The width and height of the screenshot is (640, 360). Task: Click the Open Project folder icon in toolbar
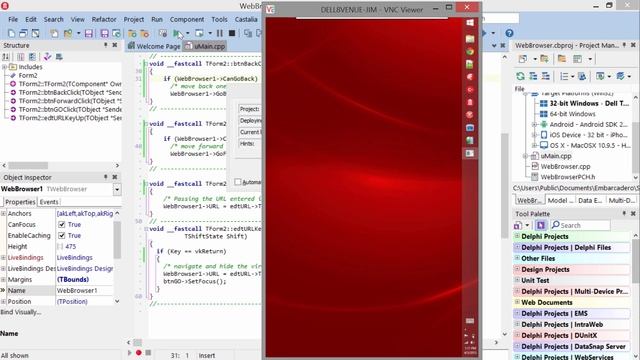point(68,33)
